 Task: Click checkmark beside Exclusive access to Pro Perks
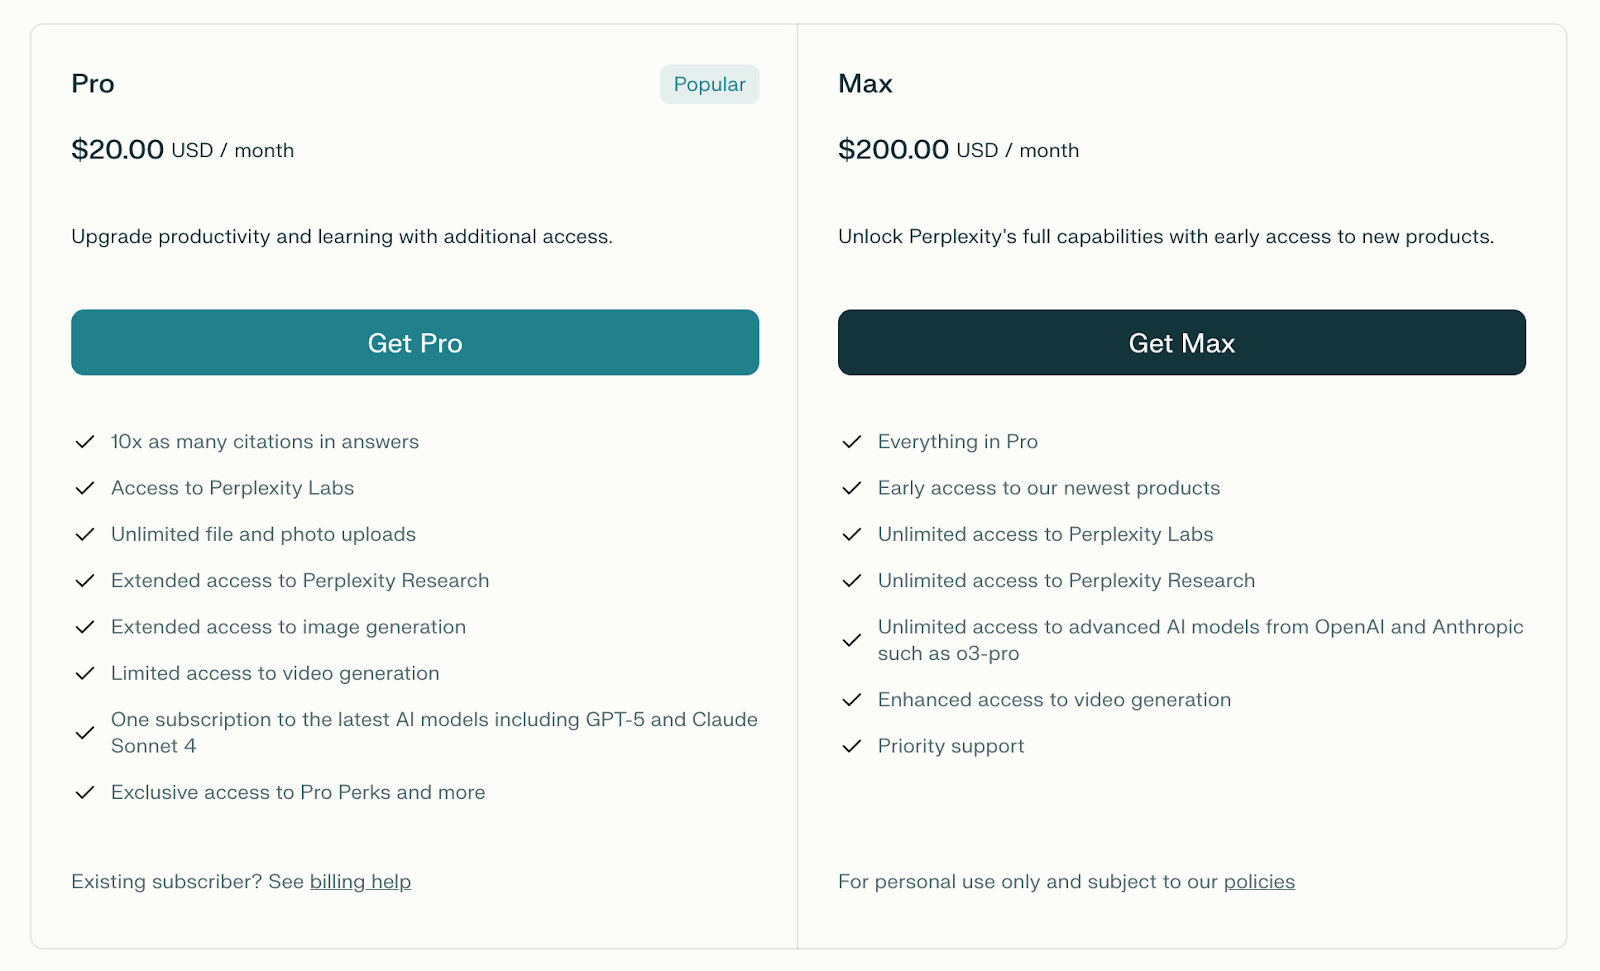click(85, 793)
